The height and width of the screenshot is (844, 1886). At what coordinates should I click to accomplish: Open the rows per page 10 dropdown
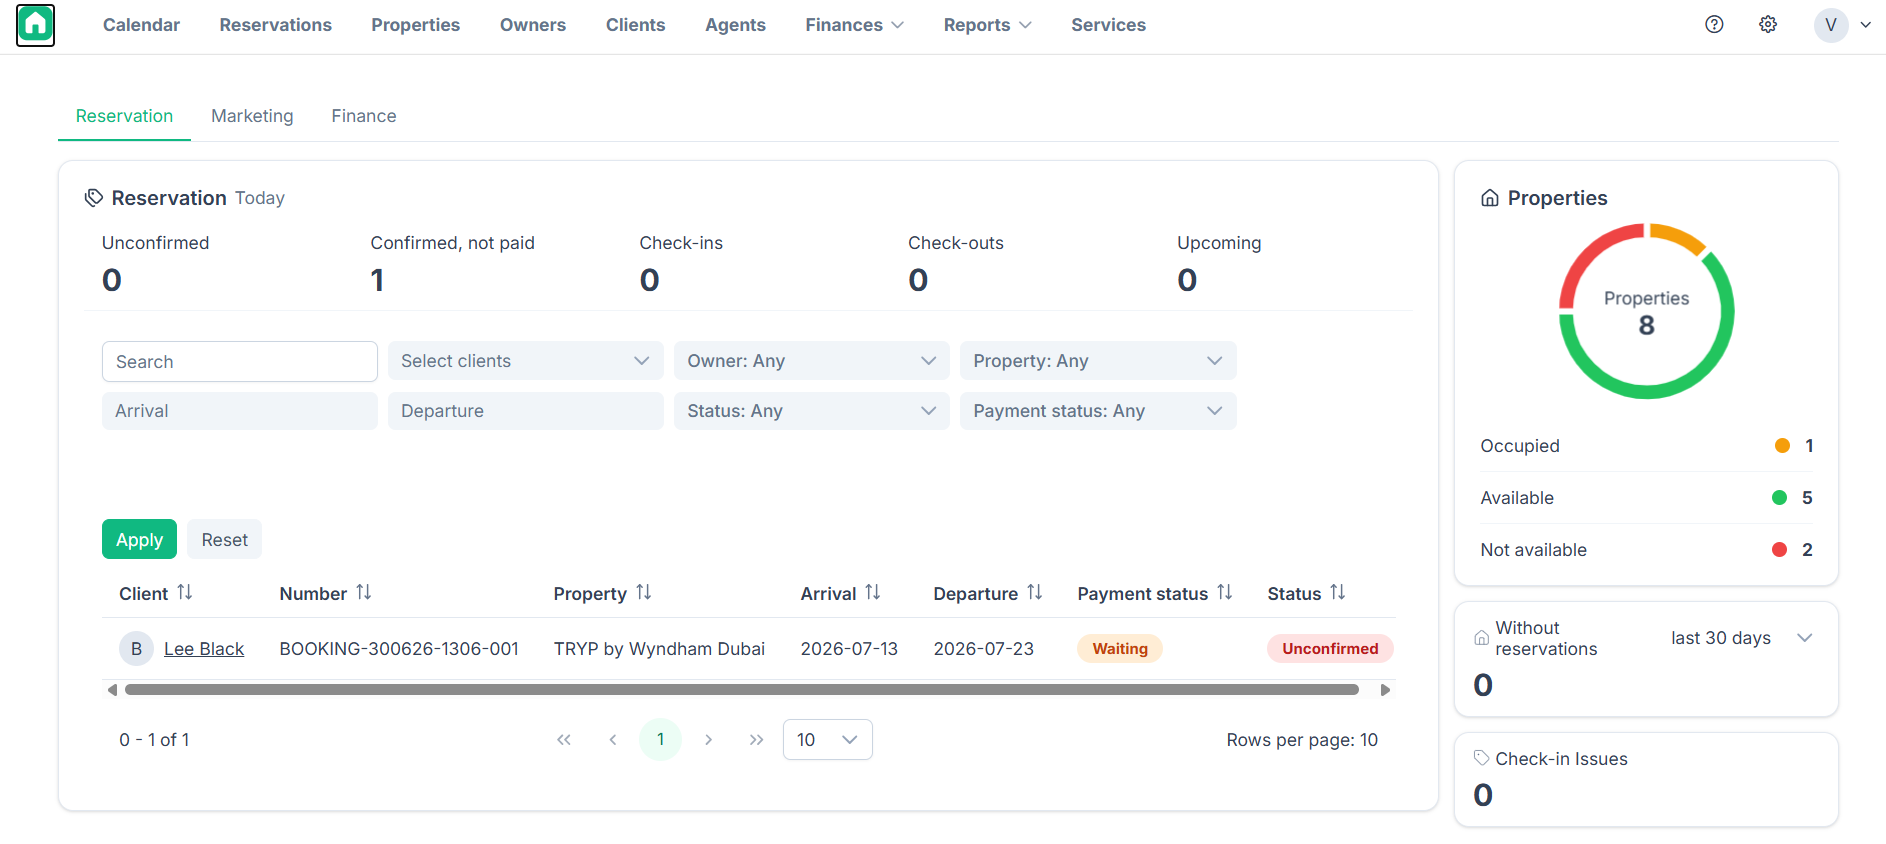coord(828,740)
